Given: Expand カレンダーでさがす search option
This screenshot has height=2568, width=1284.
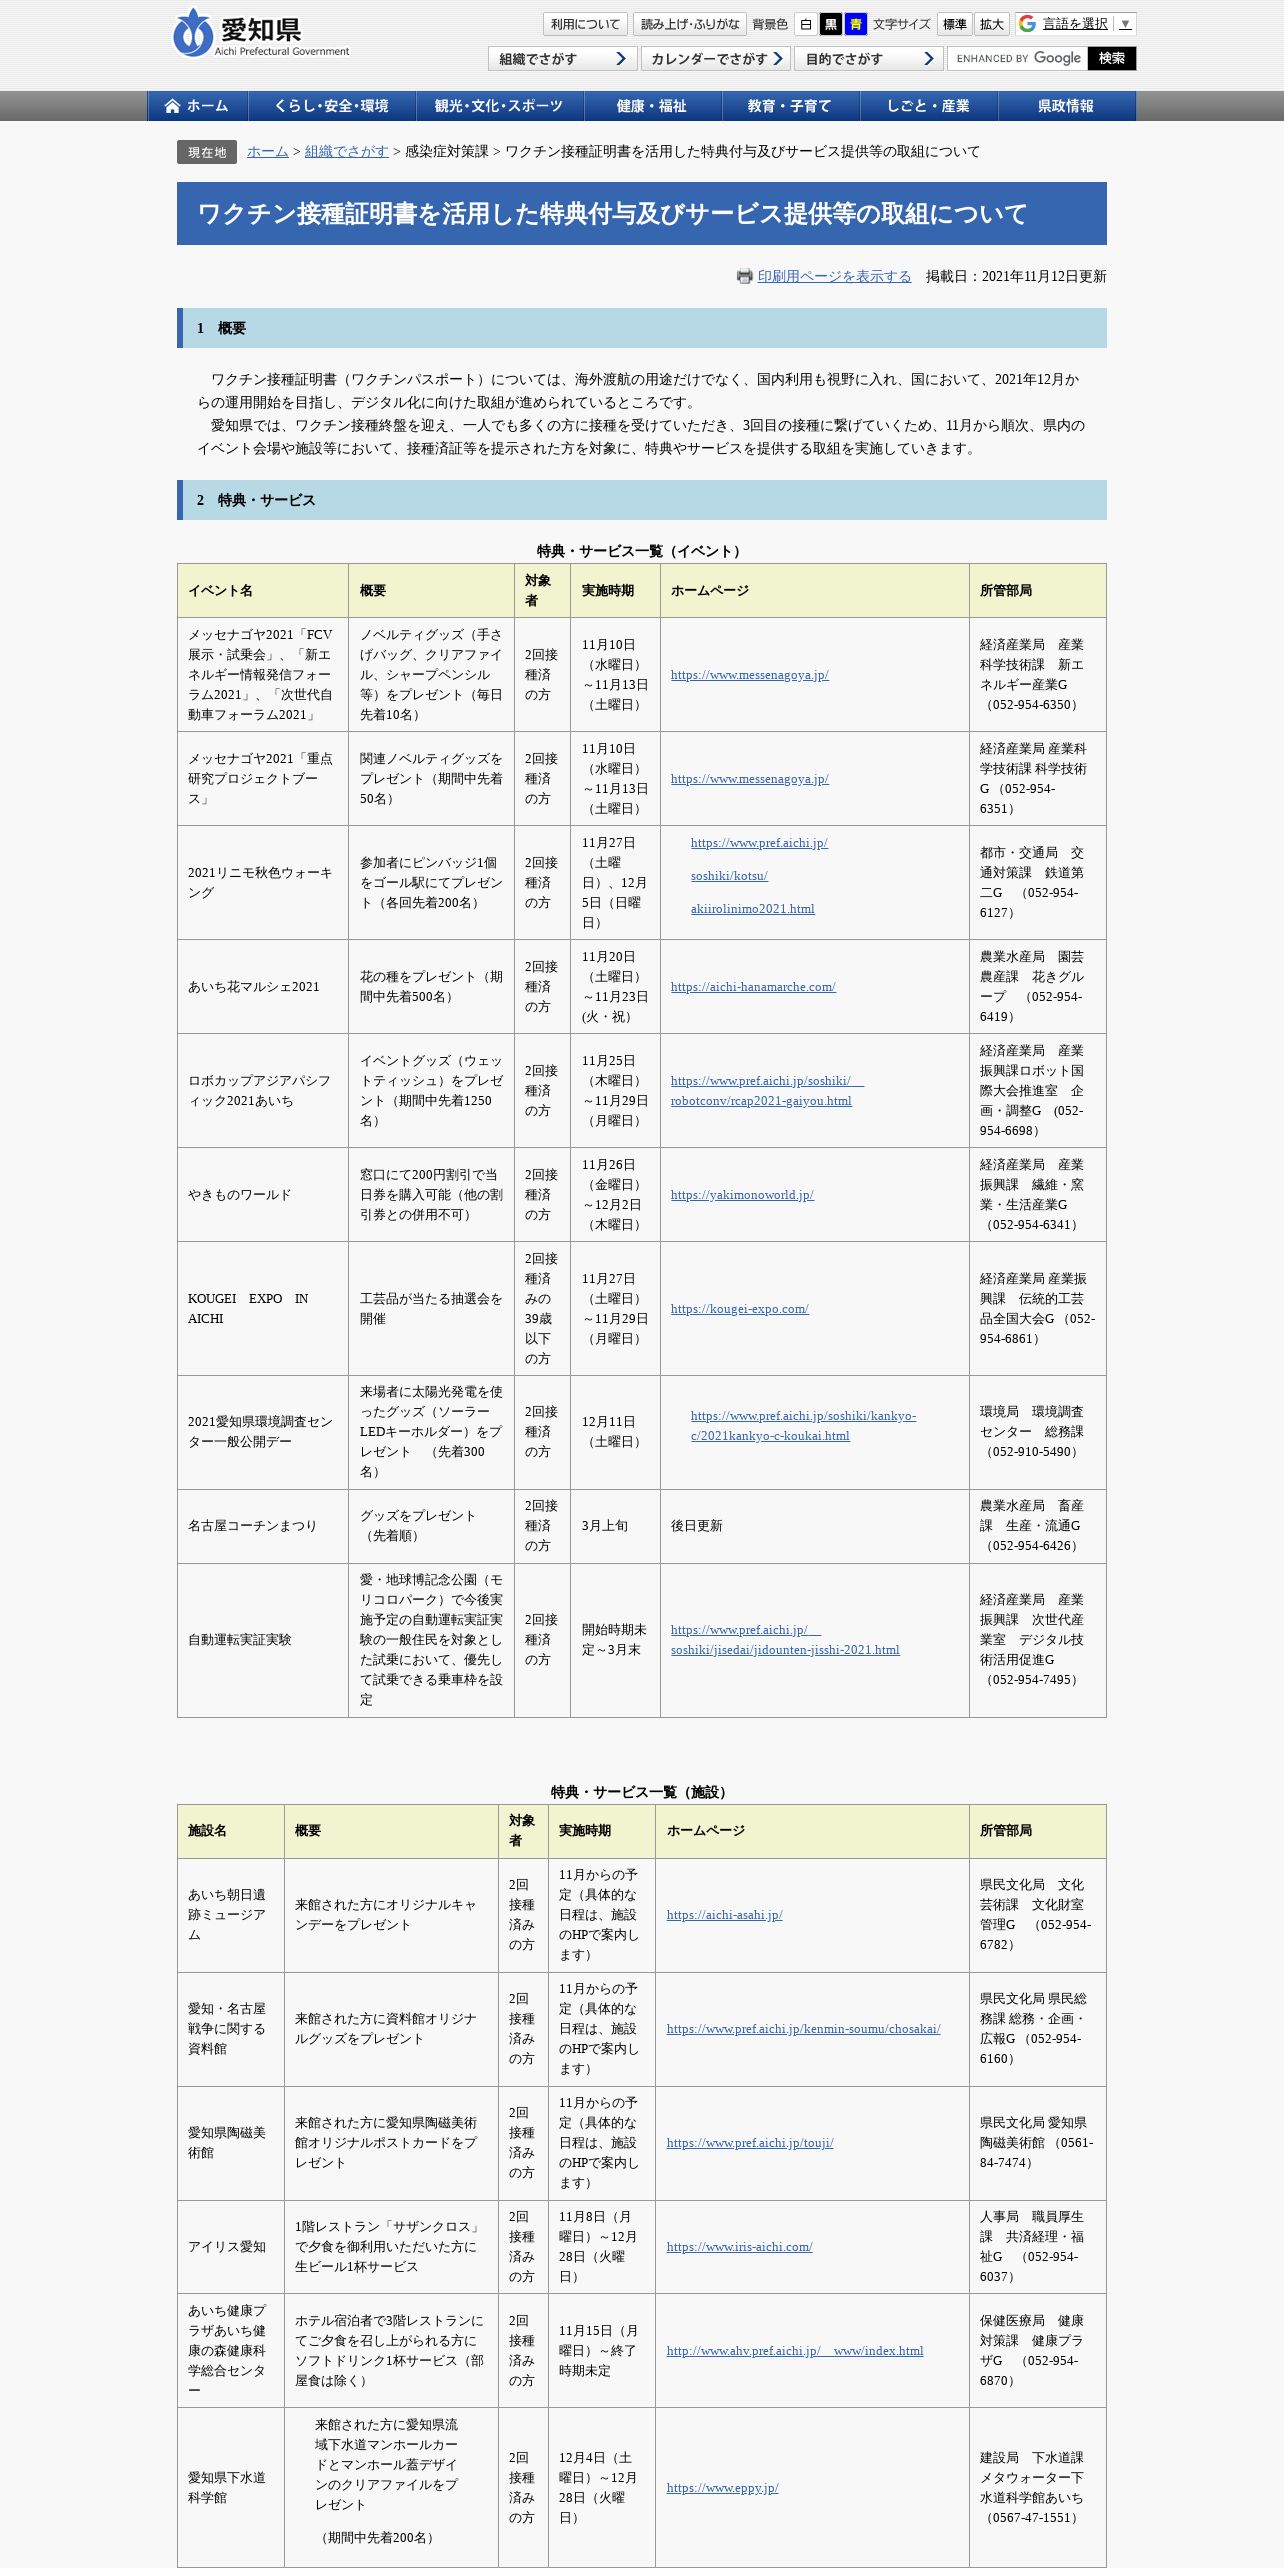Looking at the screenshot, I should [716, 59].
